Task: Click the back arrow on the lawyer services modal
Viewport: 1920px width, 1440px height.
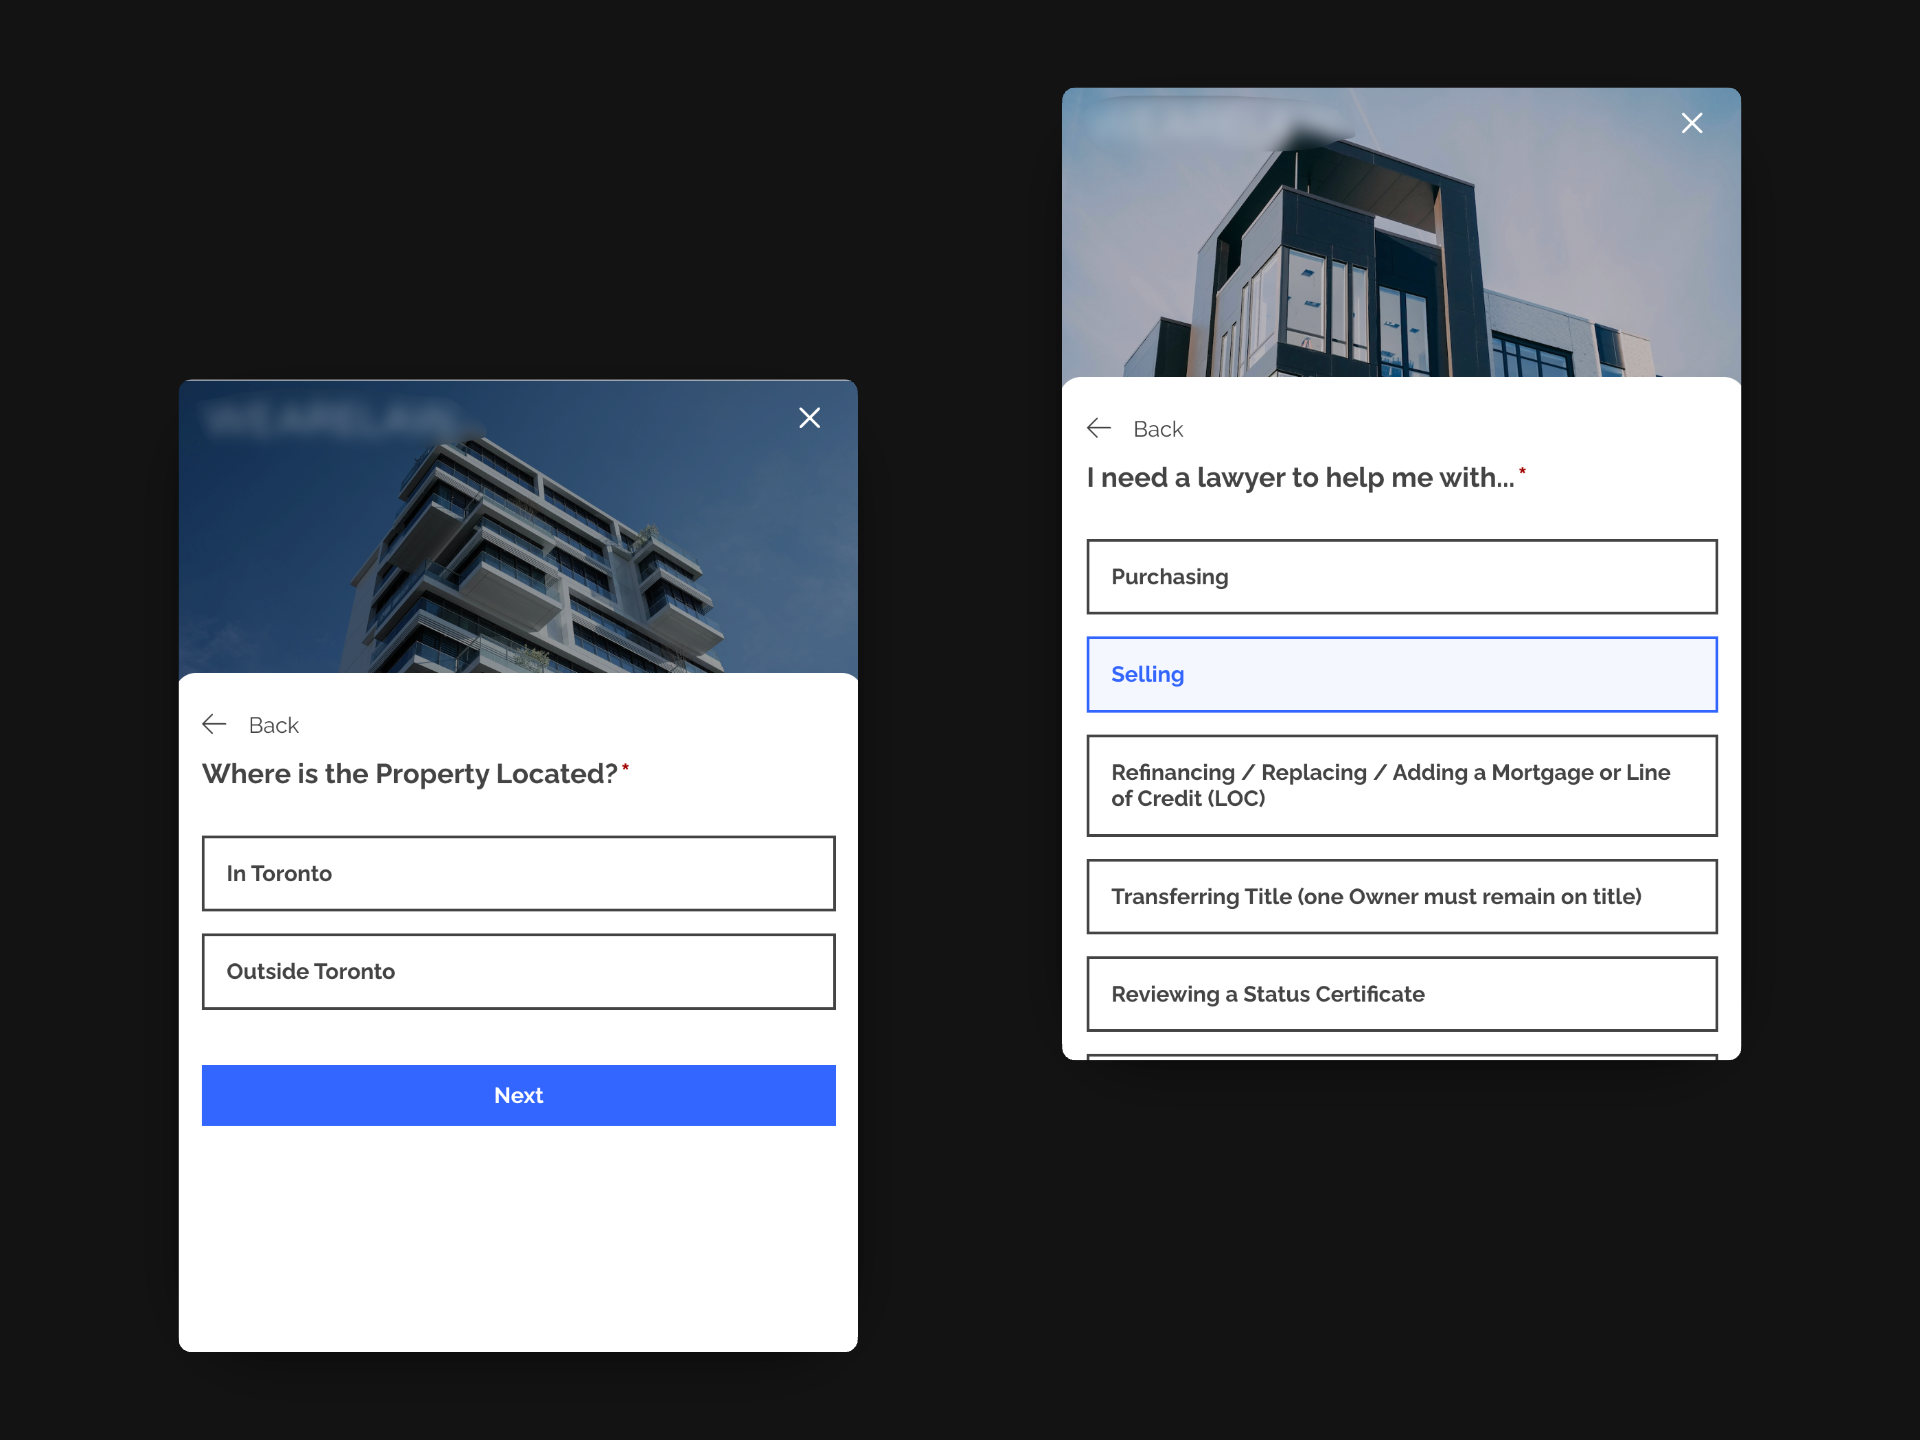Action: [x=1100, y=428]
